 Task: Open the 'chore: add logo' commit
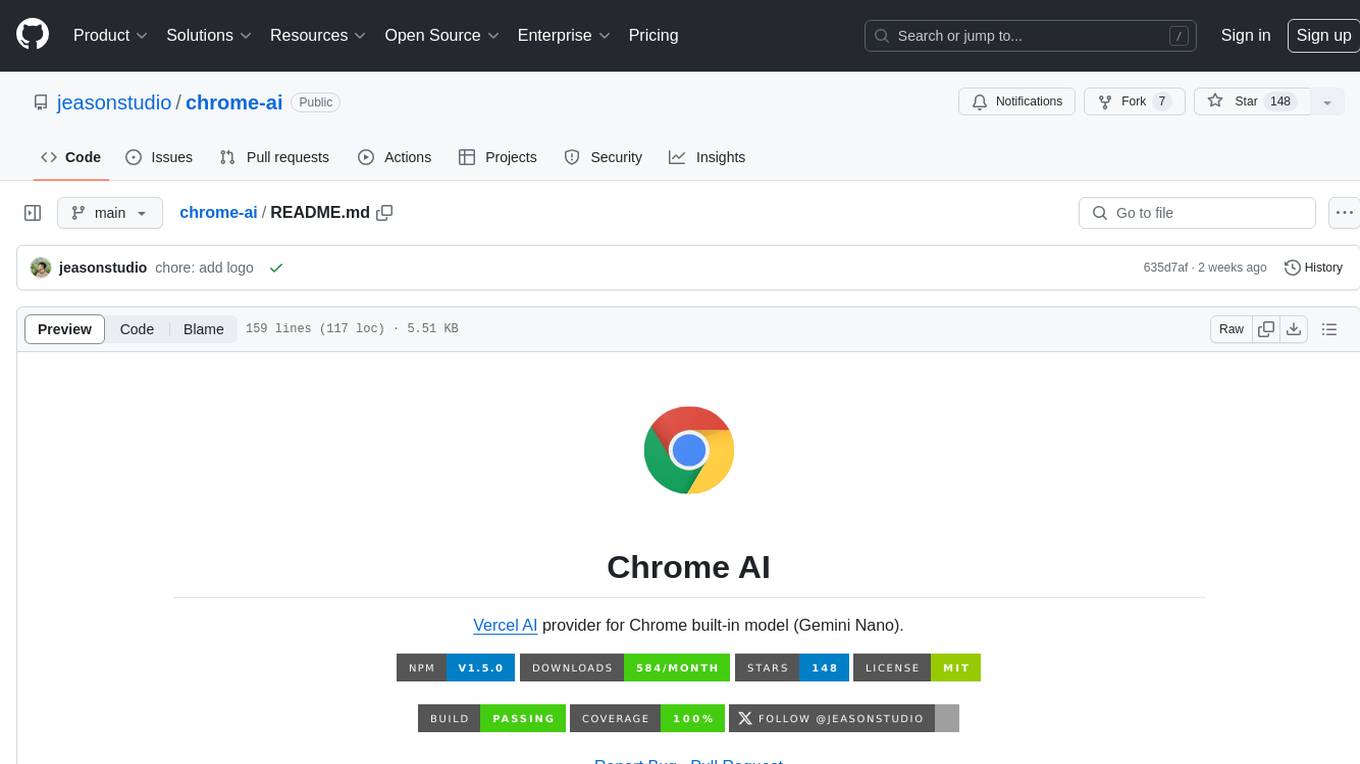204,268
